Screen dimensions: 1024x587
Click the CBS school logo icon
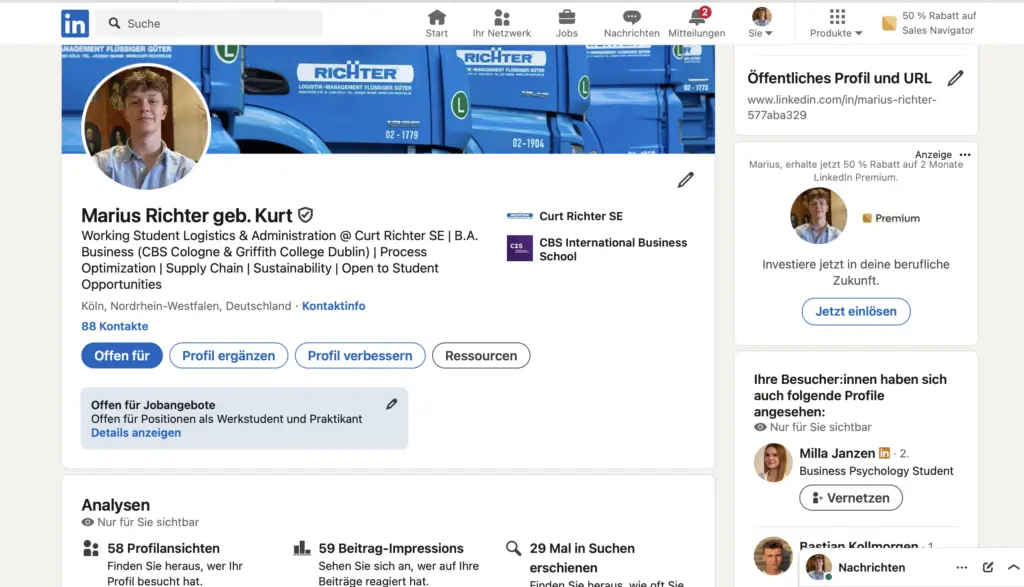coord(520,248)
